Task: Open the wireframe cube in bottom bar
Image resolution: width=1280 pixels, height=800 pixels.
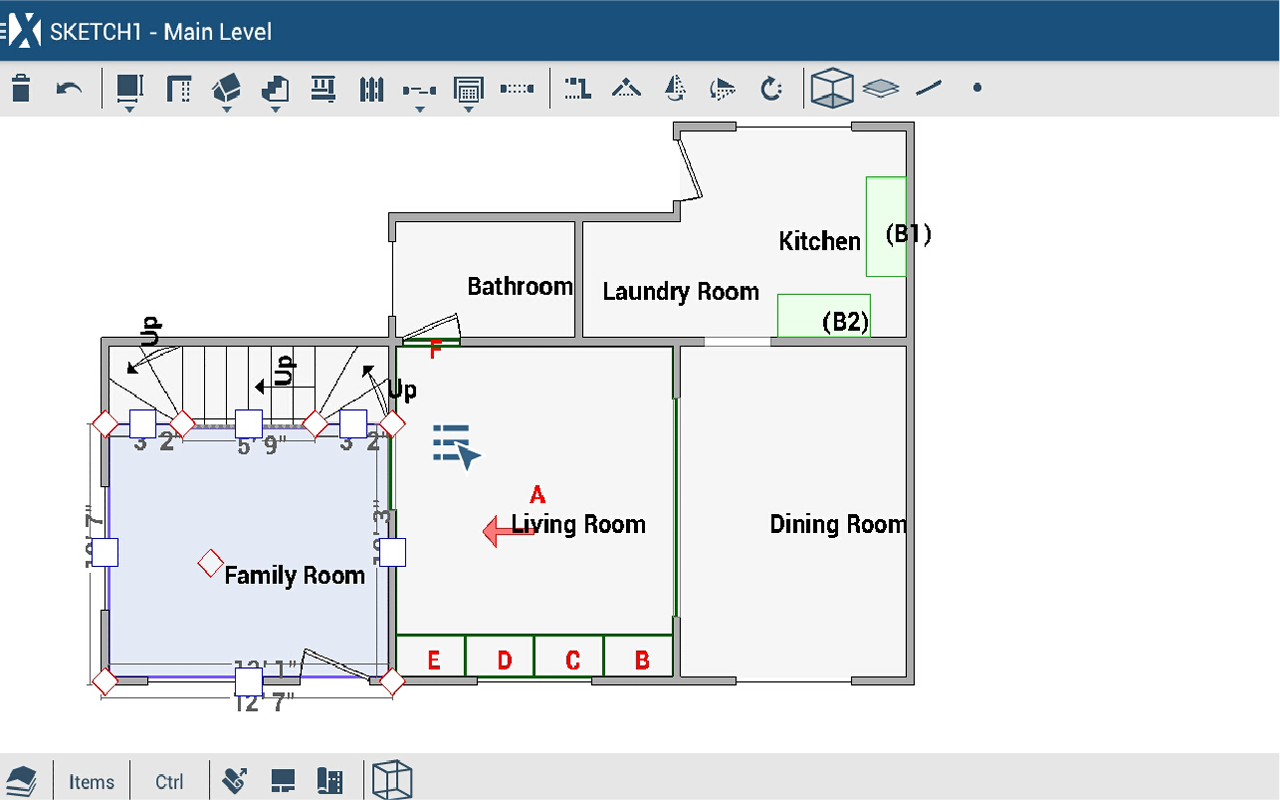Action: [x=391, y=779]
